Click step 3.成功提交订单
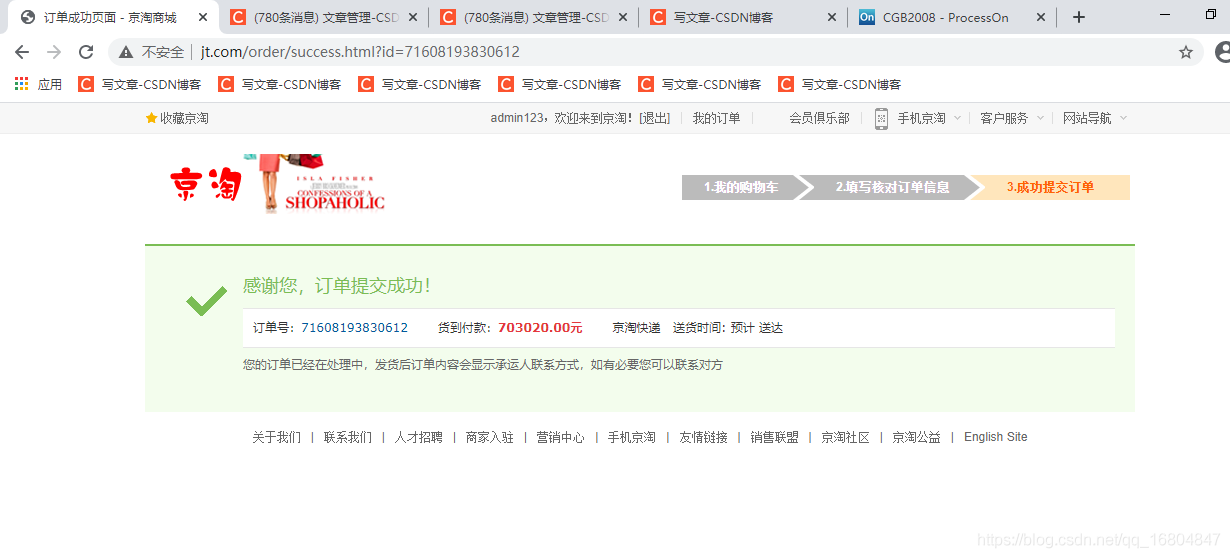 [x=1050, y=187]
